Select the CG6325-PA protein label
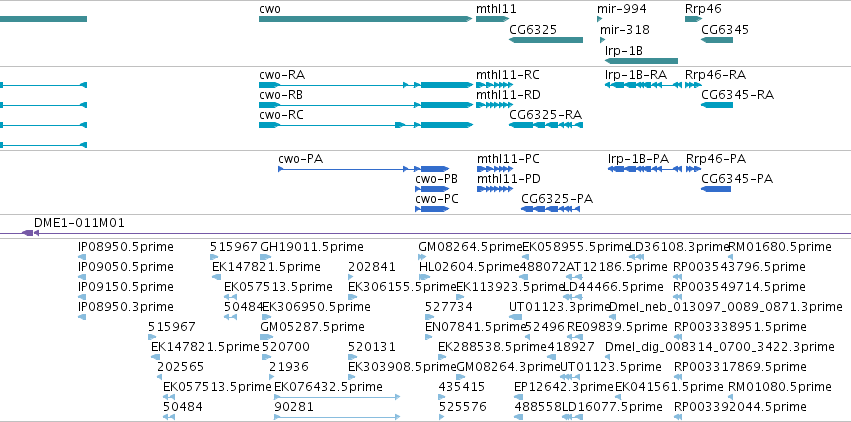Viewport: 851px width, 422px height. (557, 199)
